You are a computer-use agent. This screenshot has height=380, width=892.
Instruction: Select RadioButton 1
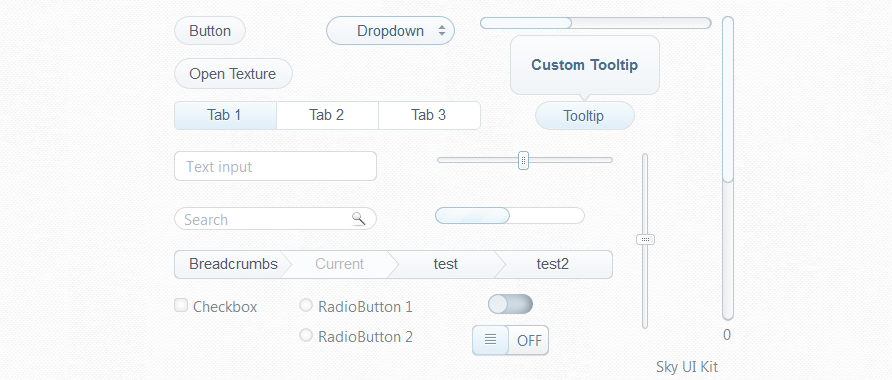click(x=306, y=305)
